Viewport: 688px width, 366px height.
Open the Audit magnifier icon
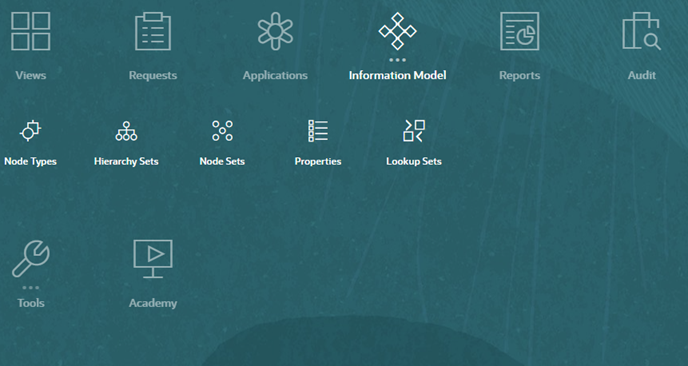tap(642, 31)
